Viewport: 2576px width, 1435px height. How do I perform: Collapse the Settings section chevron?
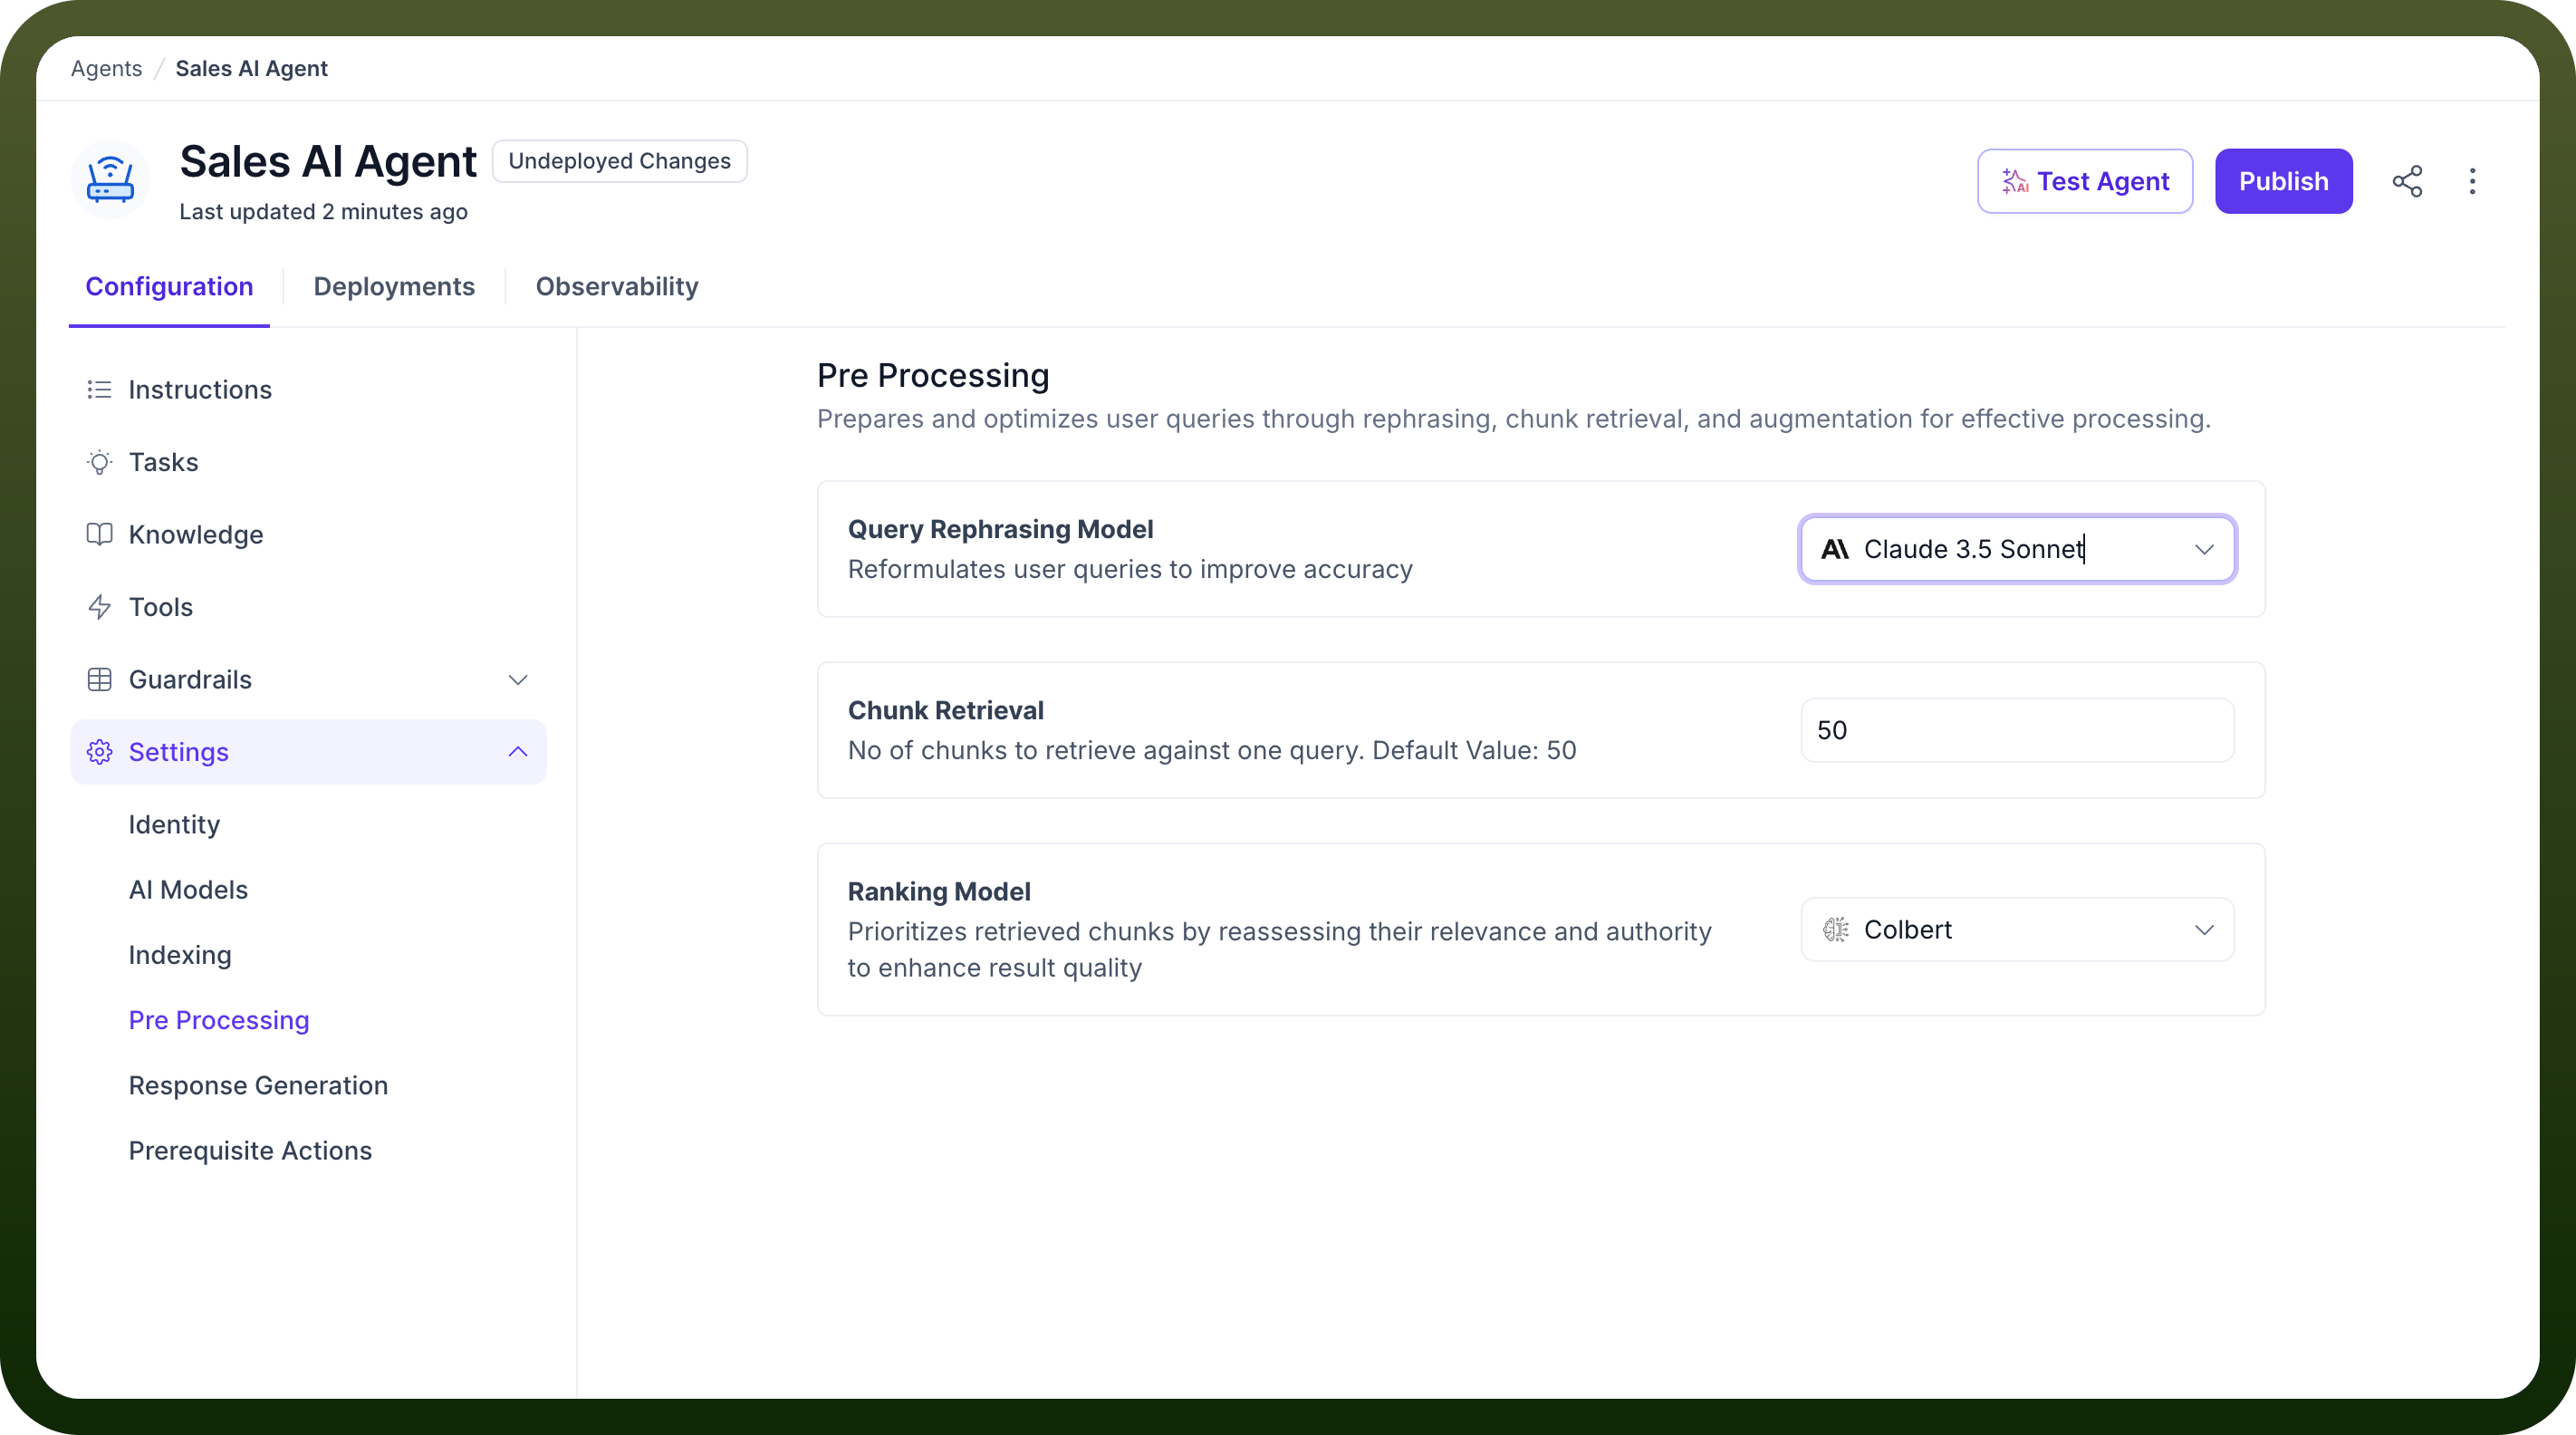518,752
